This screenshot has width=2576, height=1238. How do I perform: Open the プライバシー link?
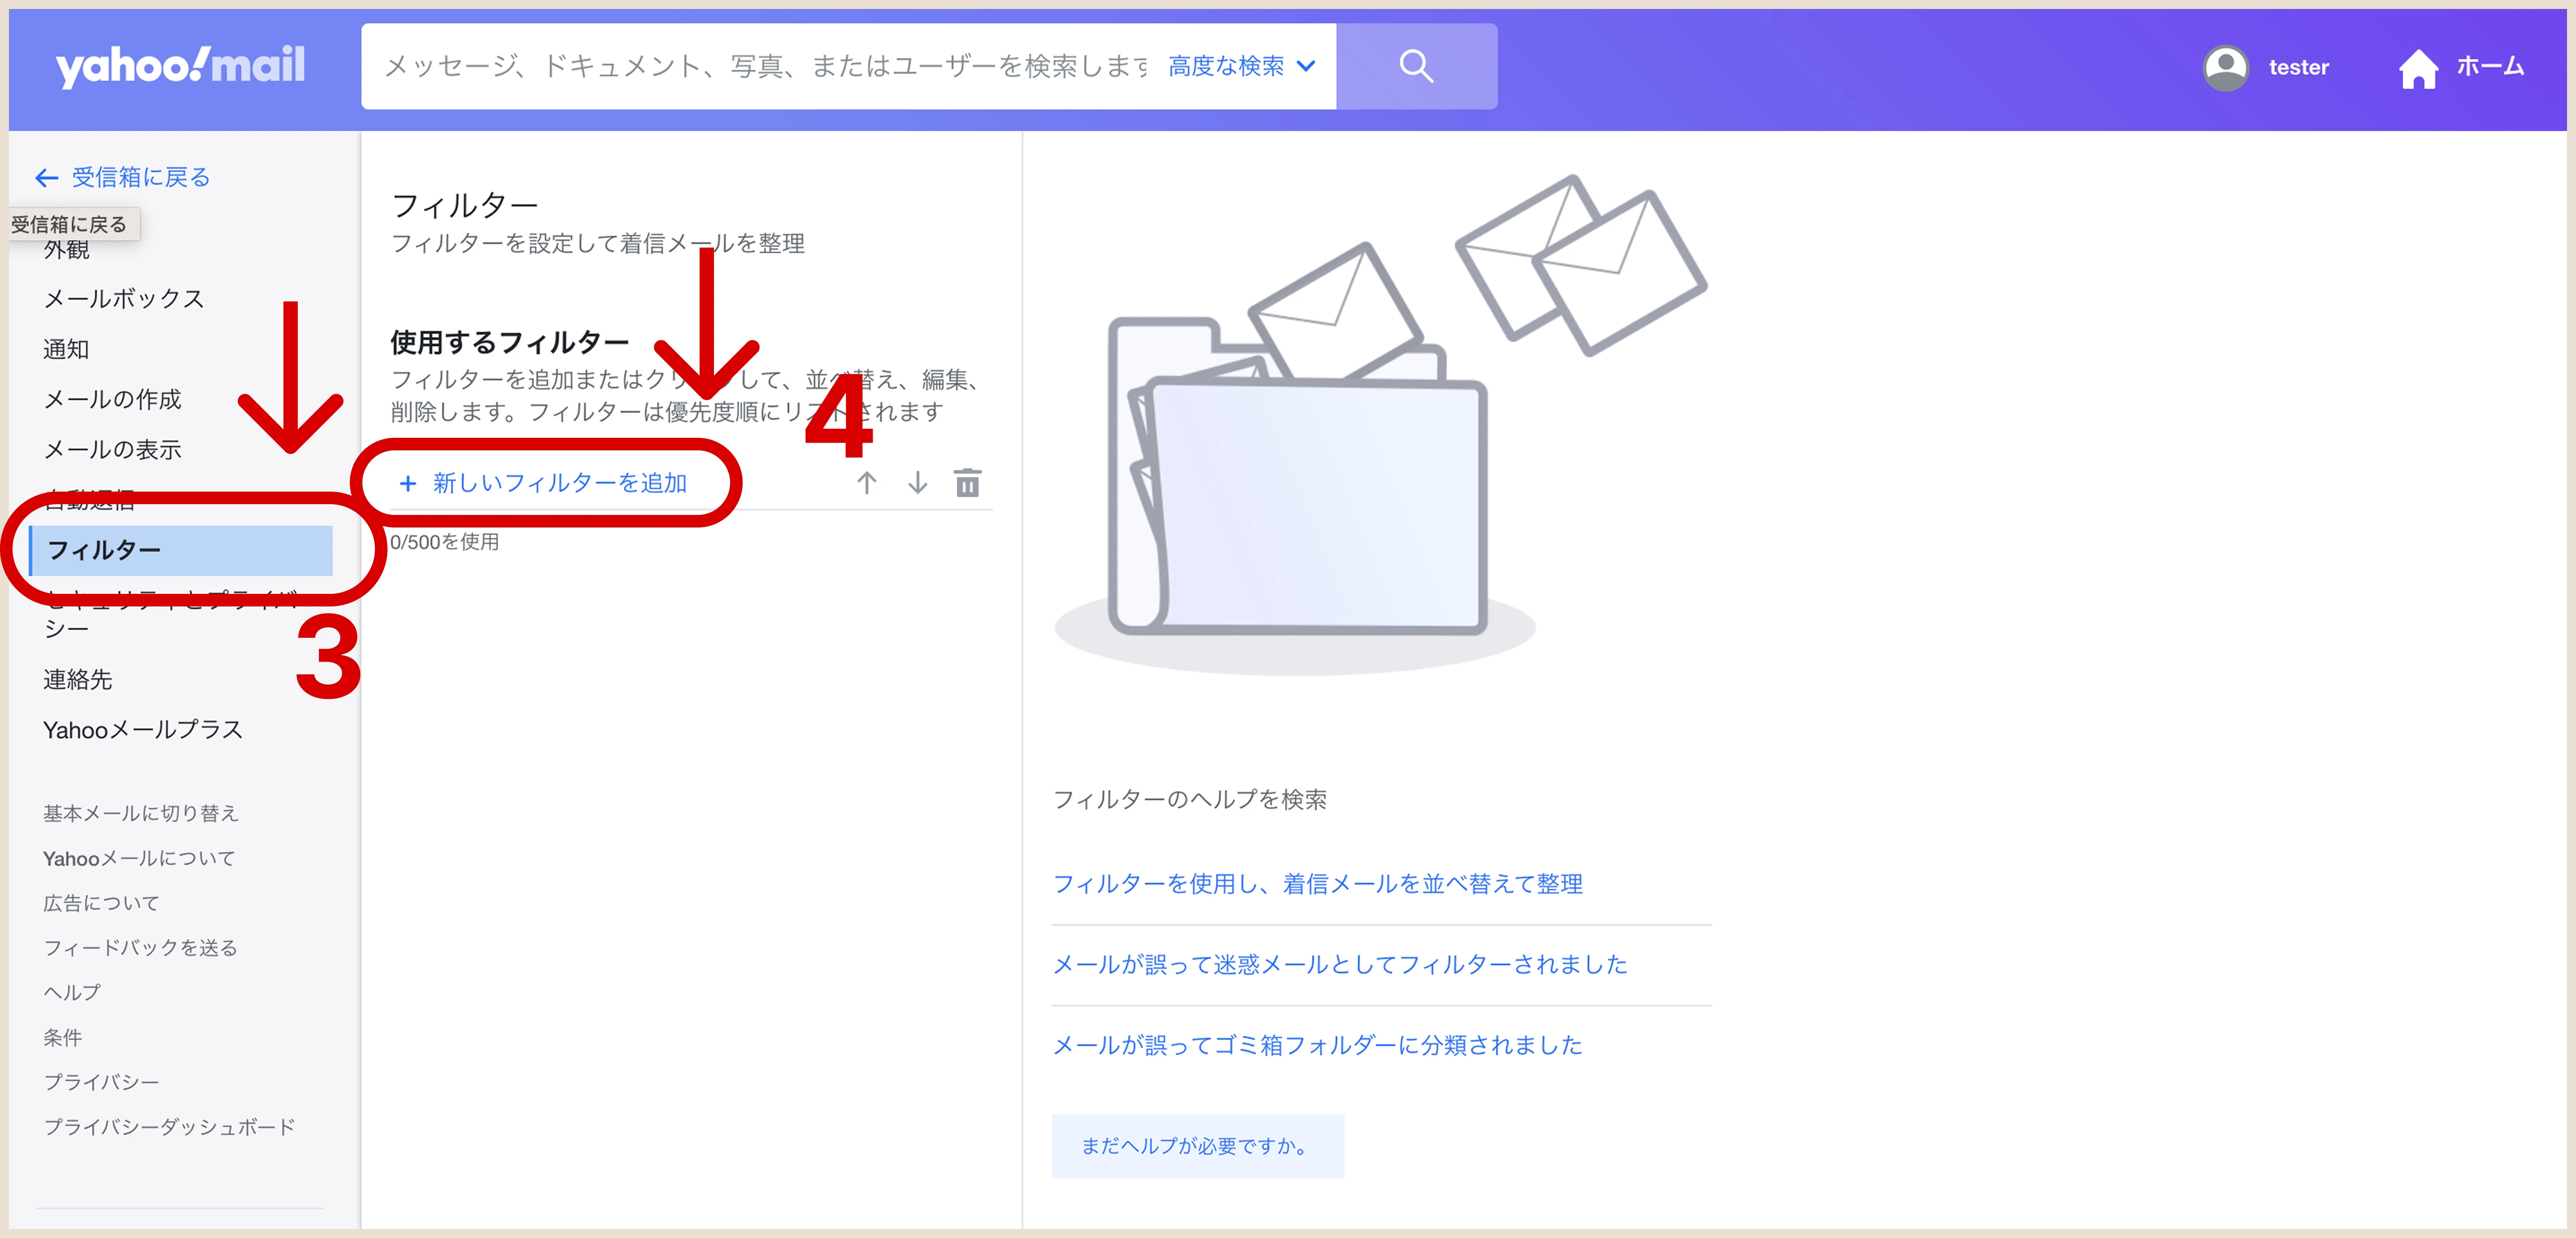[x=102, y=1081]
